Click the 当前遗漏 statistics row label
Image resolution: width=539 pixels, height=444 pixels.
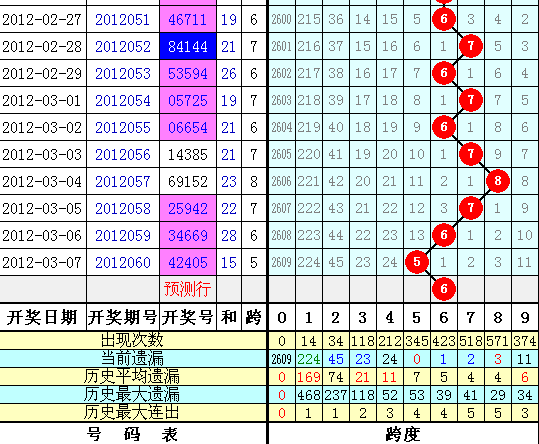[132, 358]
